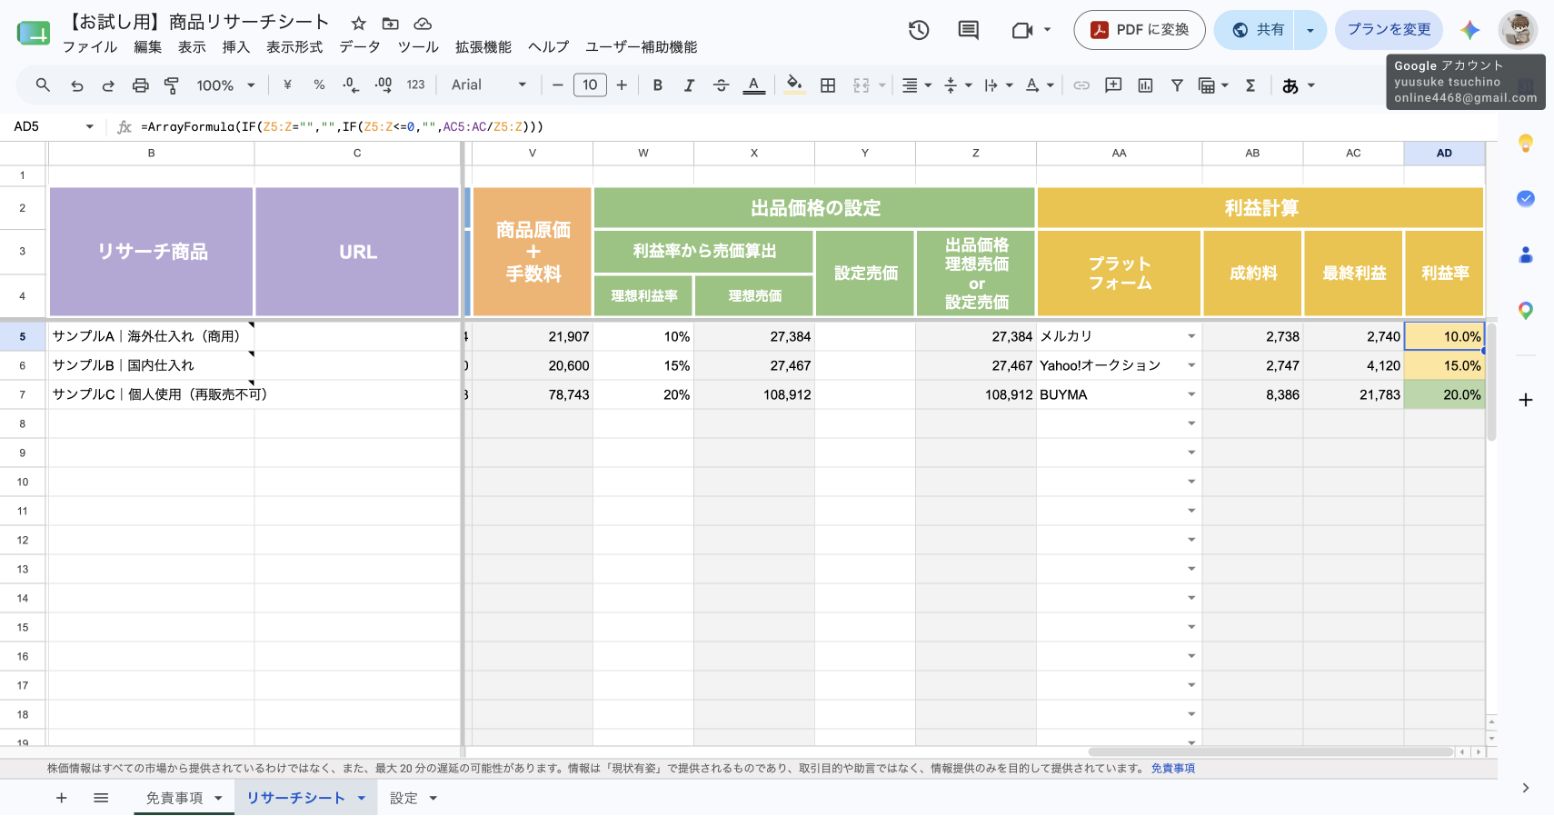The image size is (1554, 816).
Task: Apply yen currency format
Action: (288, 85)
